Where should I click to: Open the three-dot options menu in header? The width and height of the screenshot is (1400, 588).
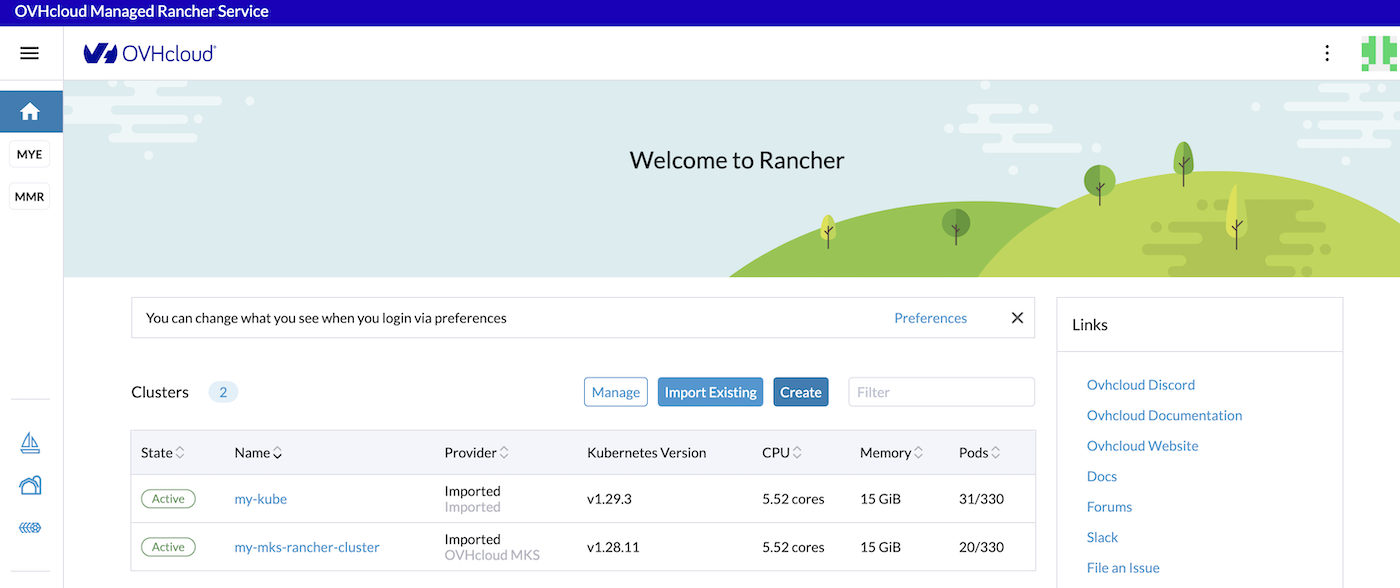(1327, 53)
